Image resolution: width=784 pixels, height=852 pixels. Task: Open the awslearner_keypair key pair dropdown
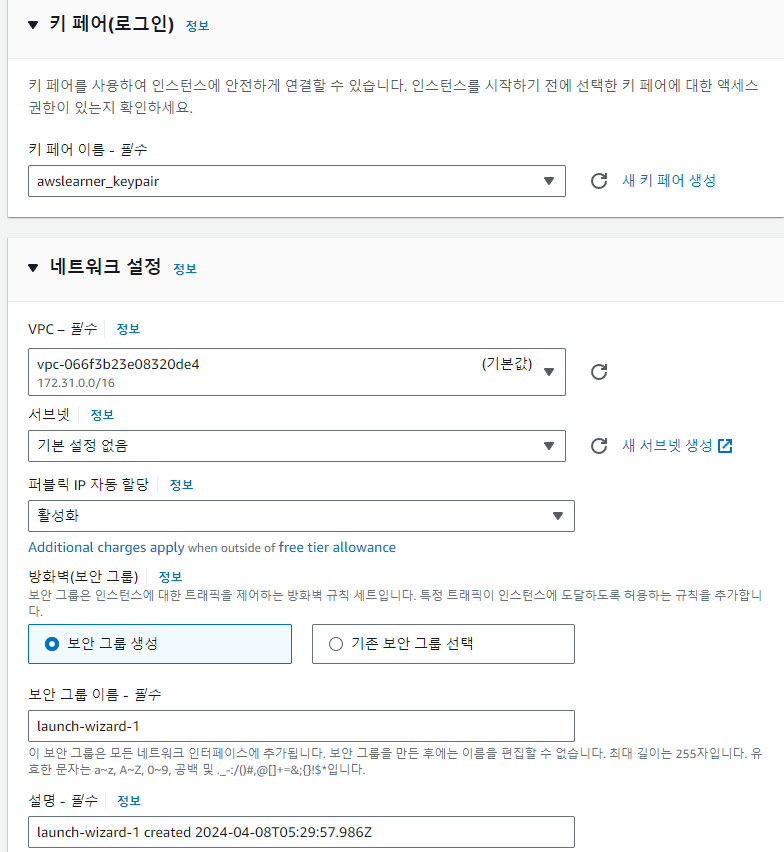pyautogui.click(x=297, y=181)
